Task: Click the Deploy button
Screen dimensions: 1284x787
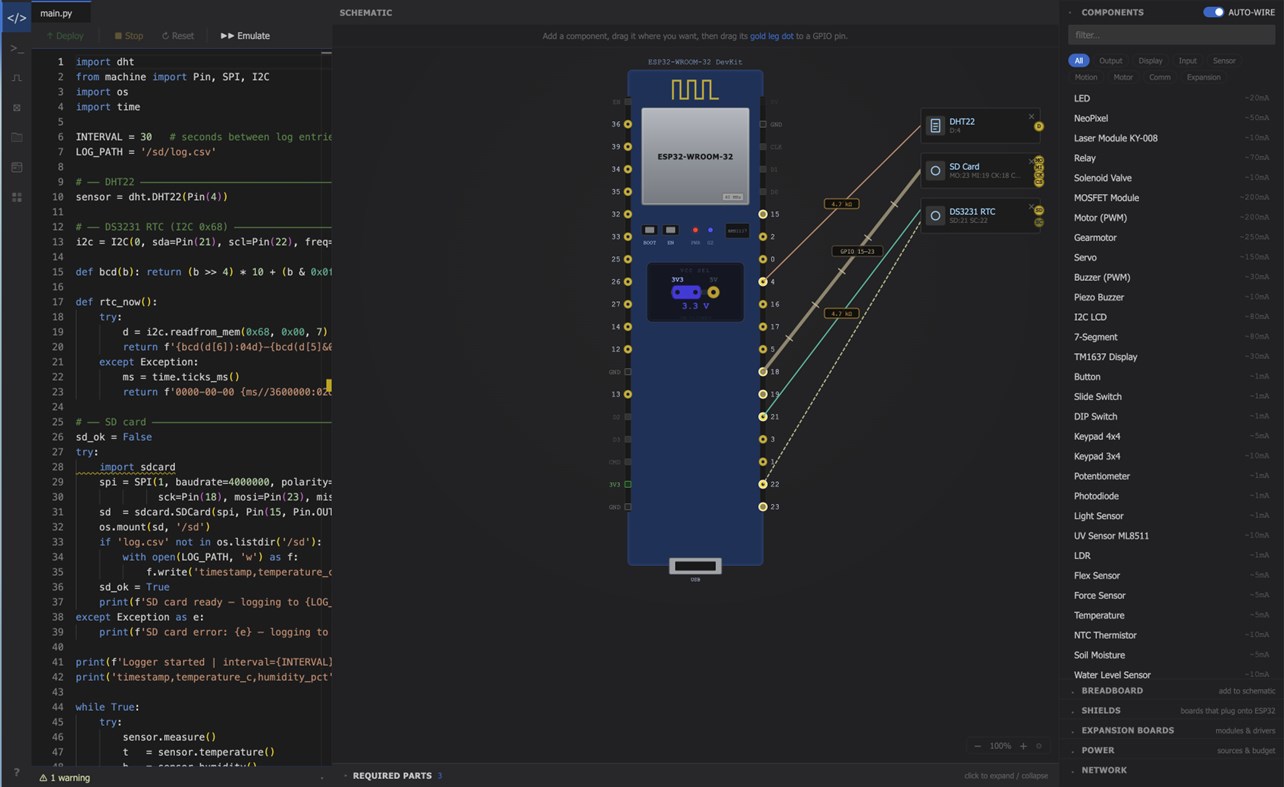Action: pyautogui.click(x=65, y=35)
